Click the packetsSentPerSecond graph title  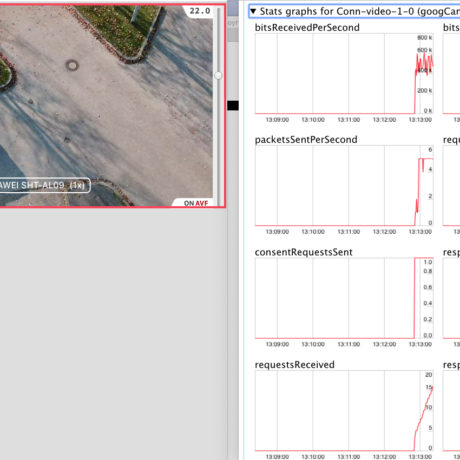click(x=306, y=139)
